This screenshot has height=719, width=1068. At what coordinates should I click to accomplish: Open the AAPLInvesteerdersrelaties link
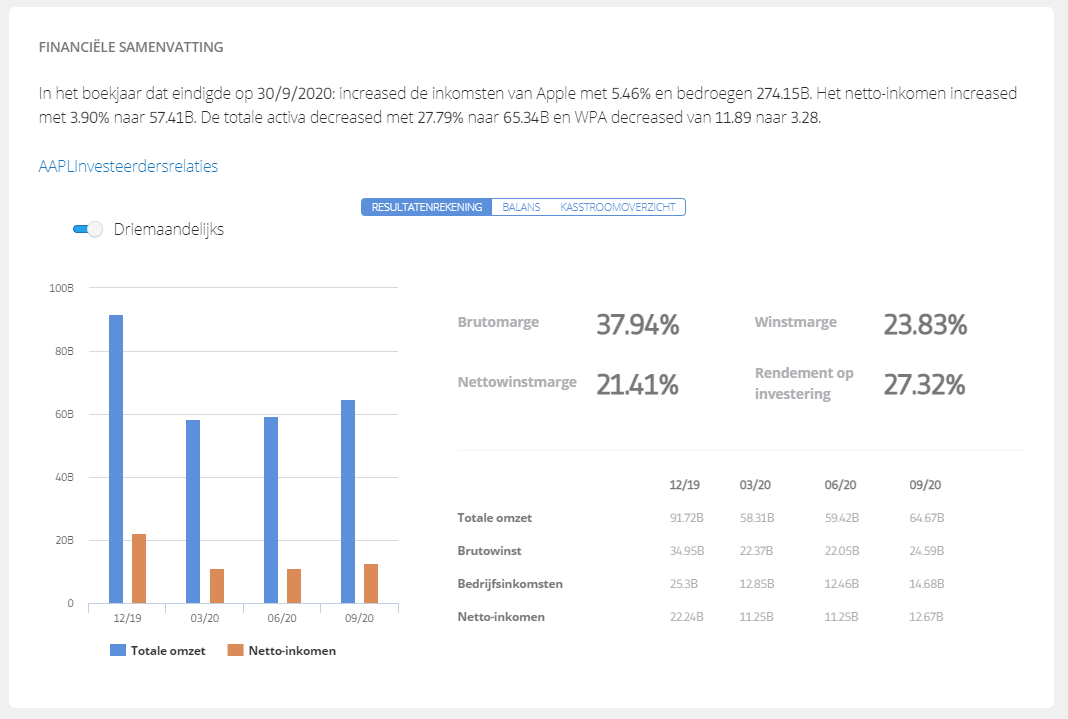pyautogui.click(x=128, y=166)
